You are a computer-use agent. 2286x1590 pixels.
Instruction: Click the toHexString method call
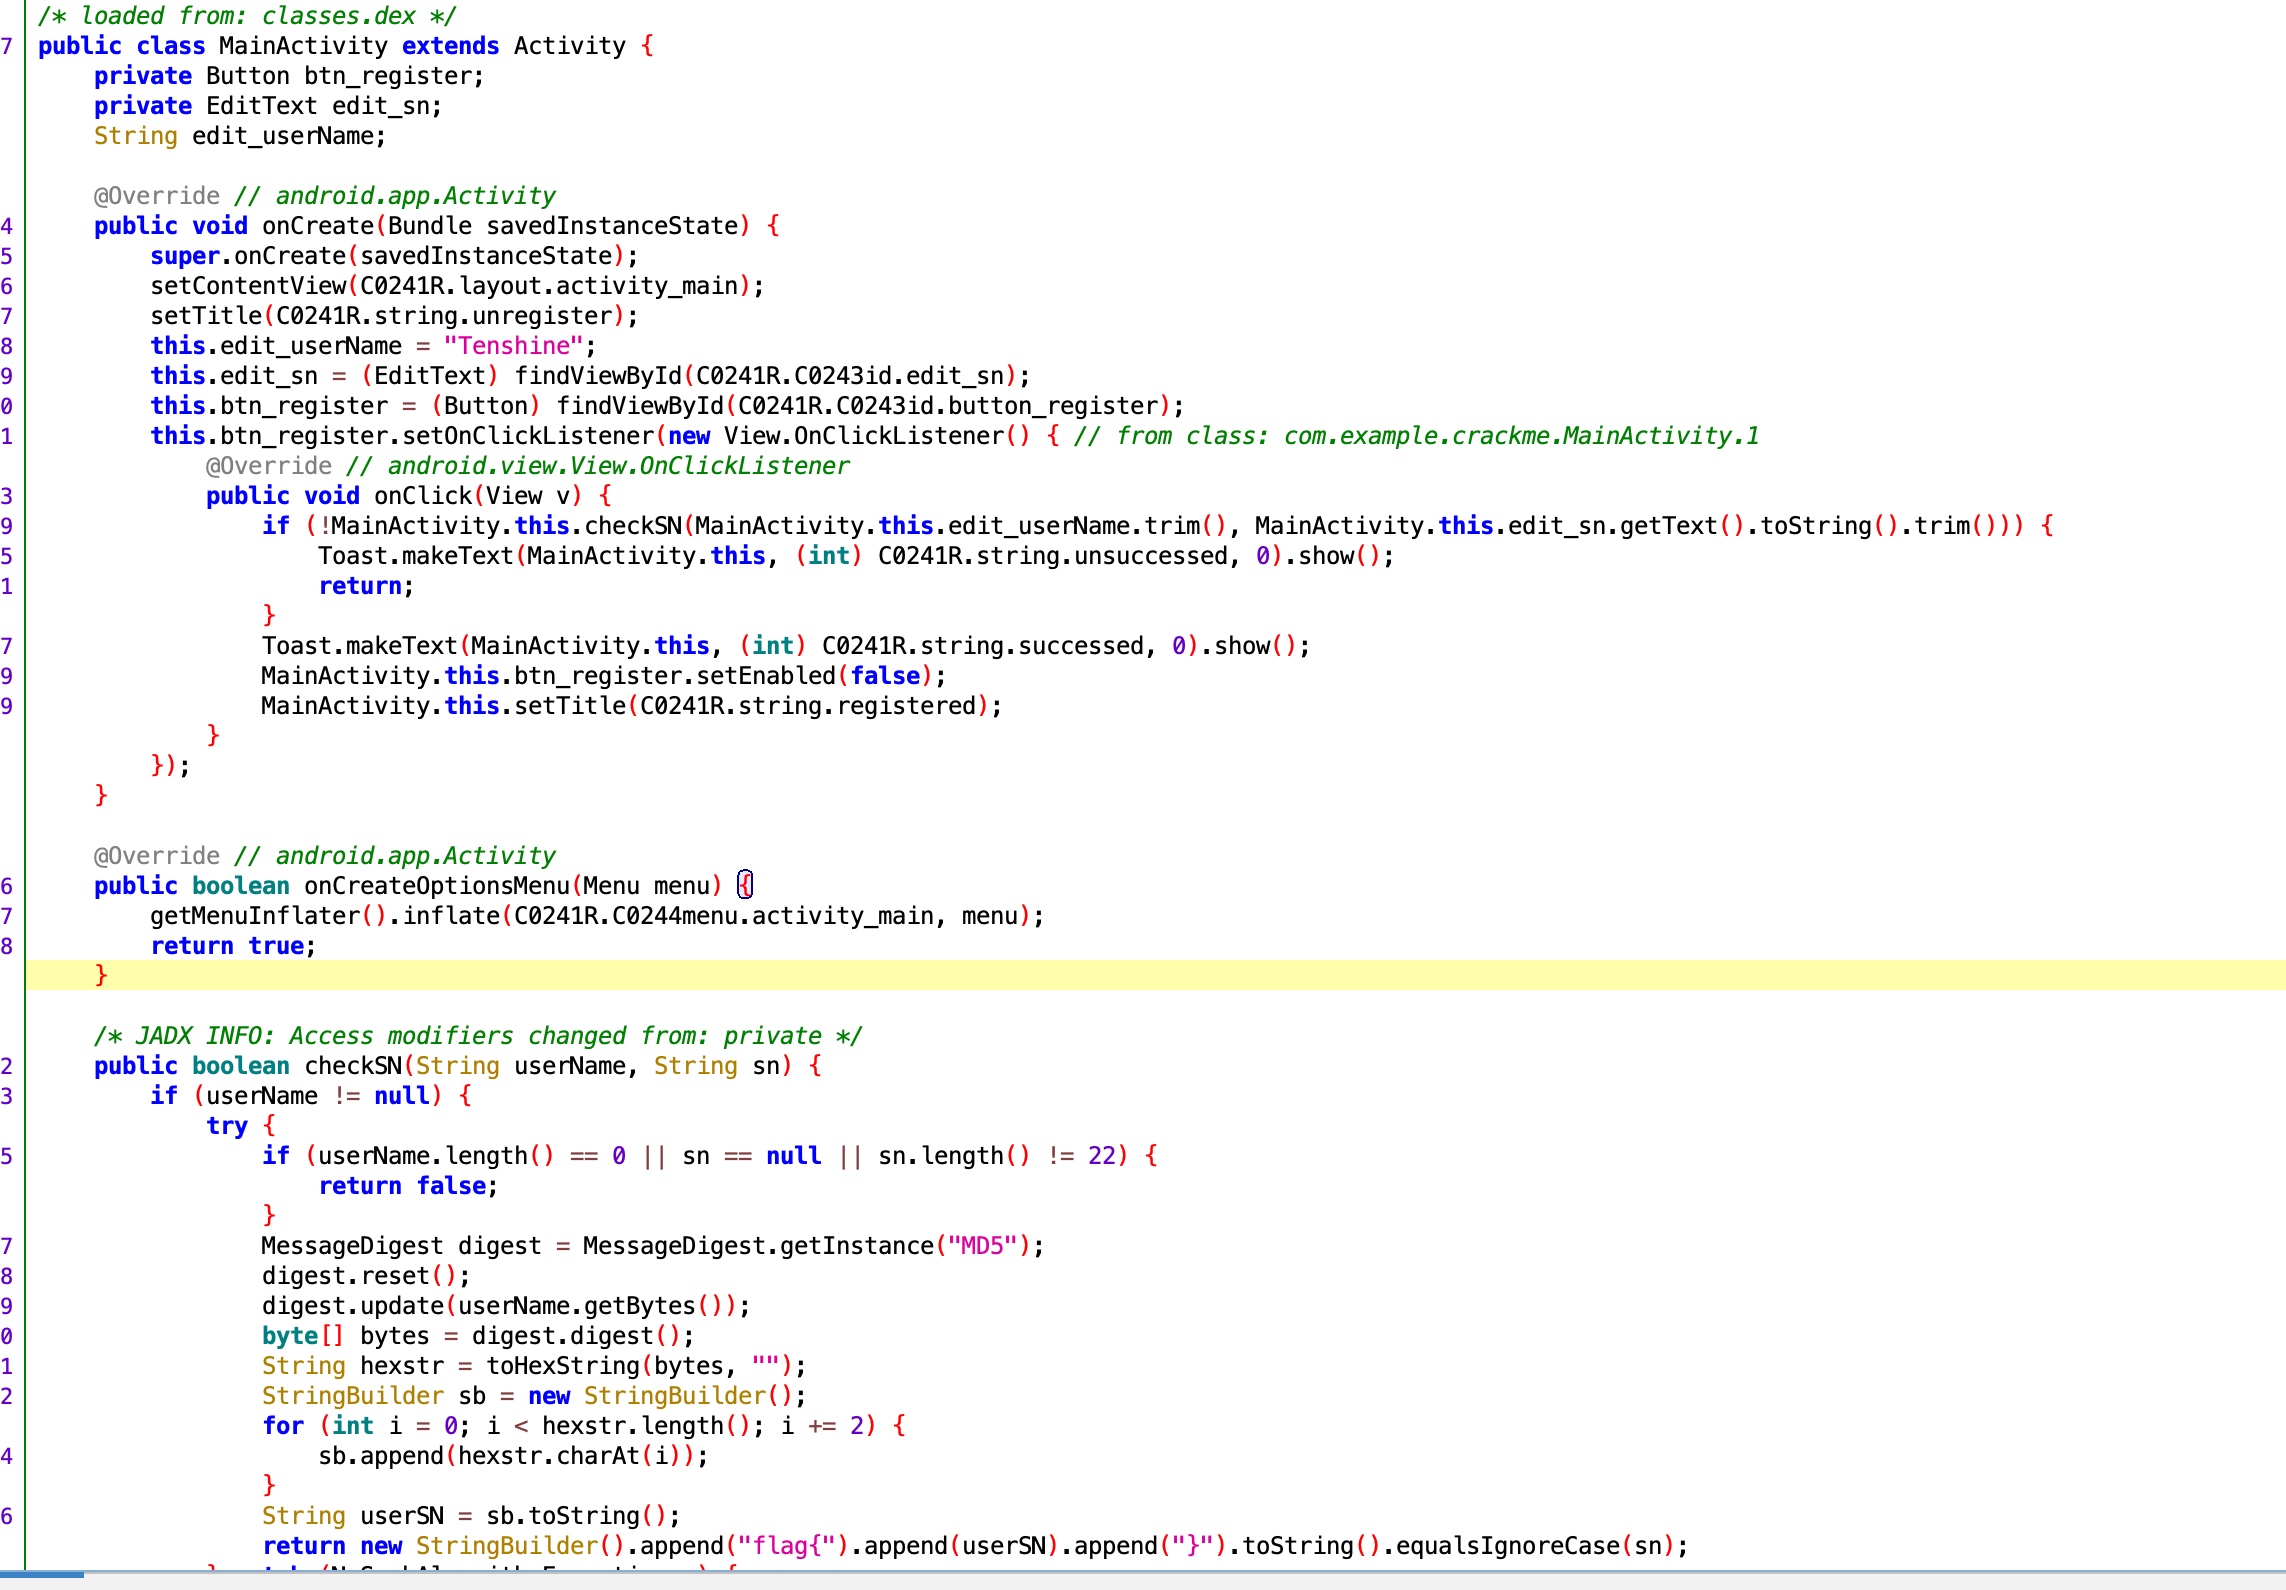tap(562, 1366)
